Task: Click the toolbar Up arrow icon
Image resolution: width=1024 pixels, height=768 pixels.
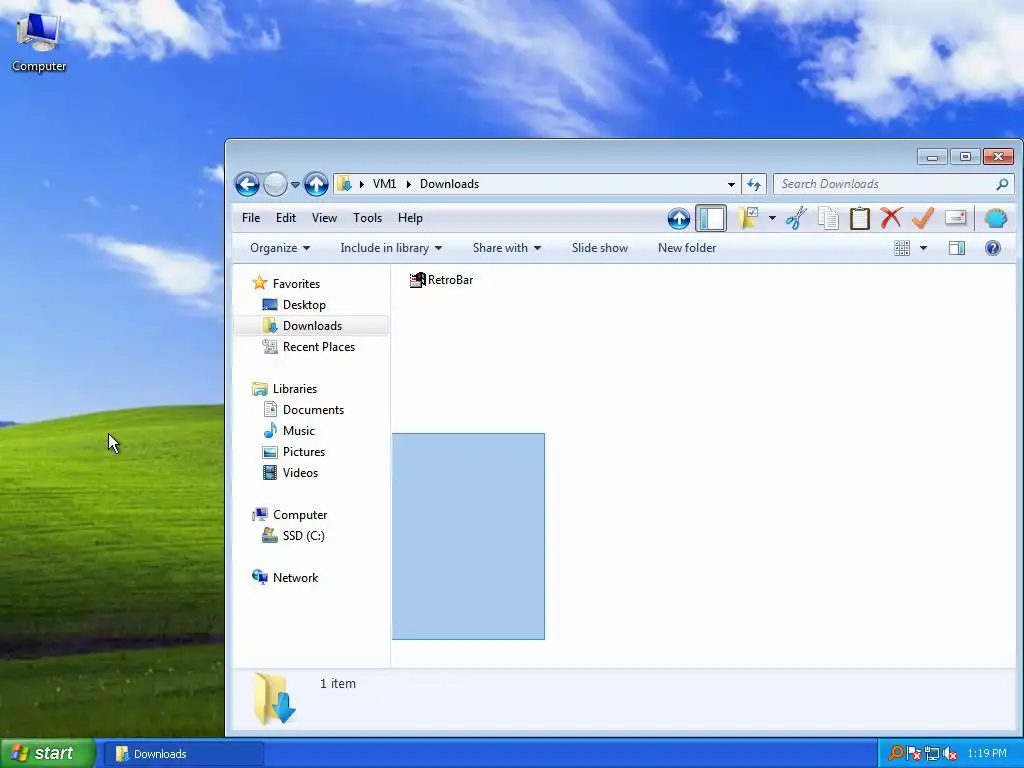Action: [679, 218]
